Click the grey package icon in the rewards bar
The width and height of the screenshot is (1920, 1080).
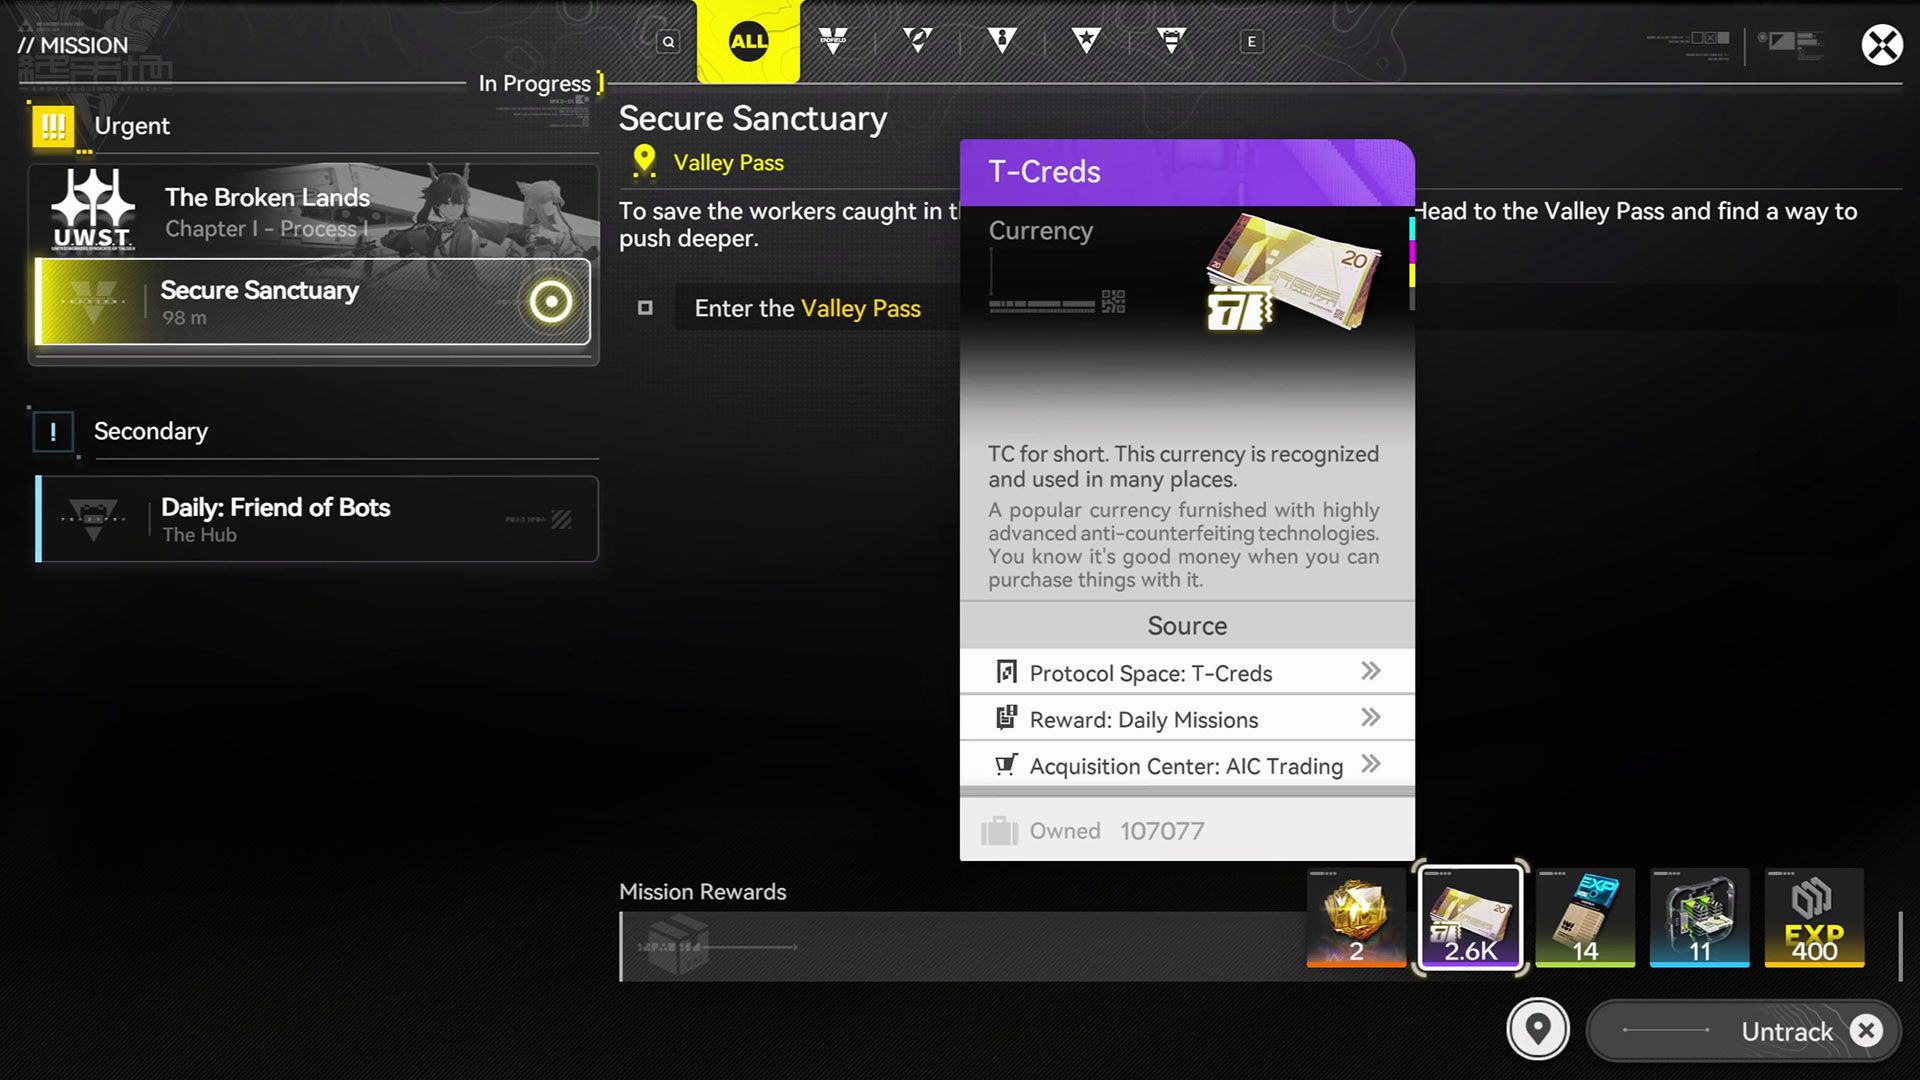[680, 946]
